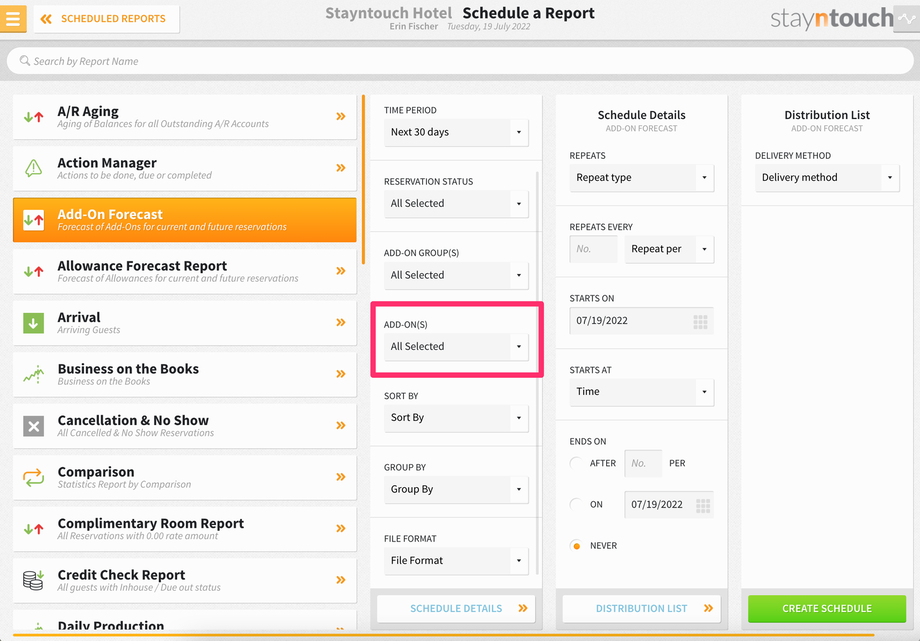Click Arrival row double-chevron arrow
920x641 pixels.
pos(341,322)
